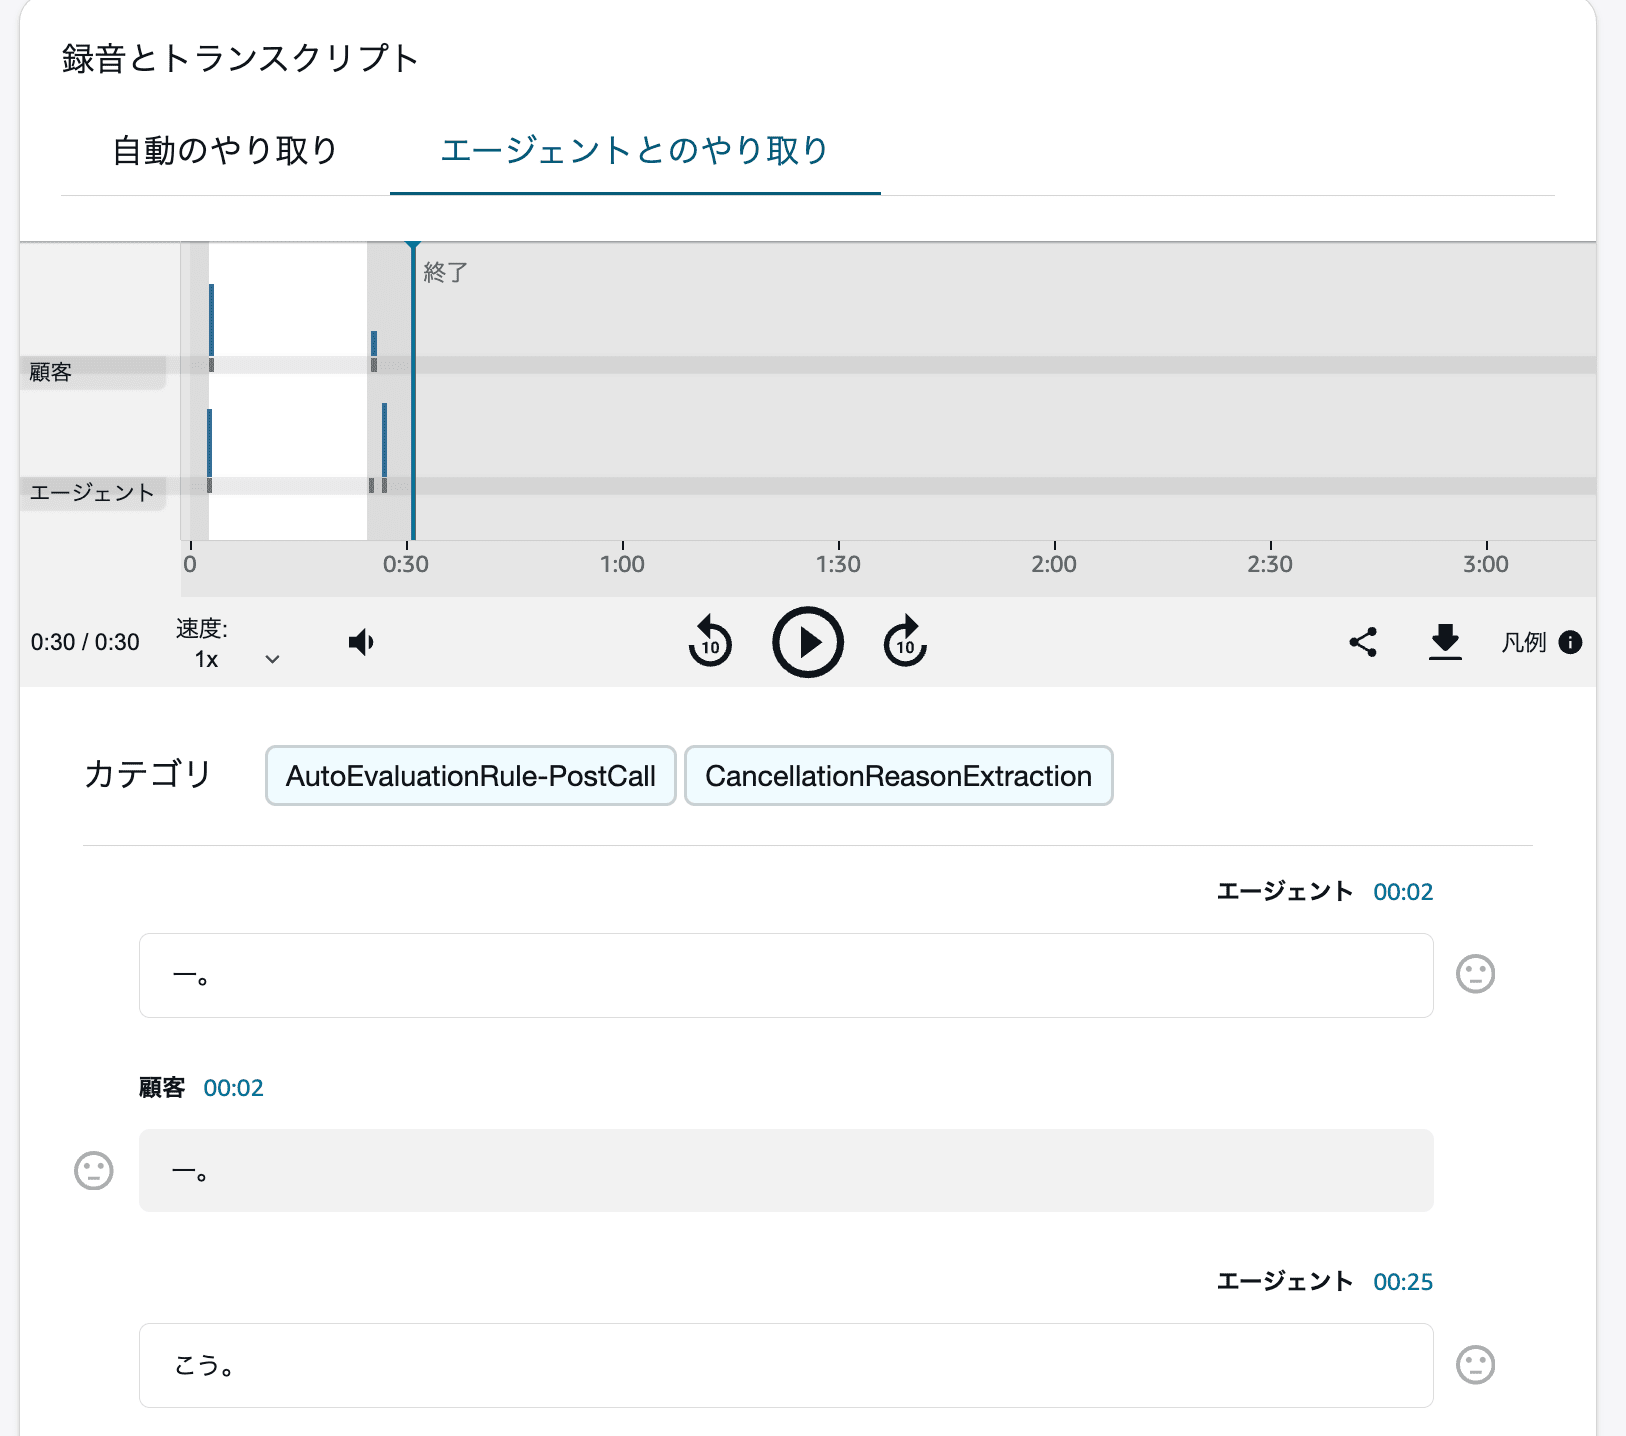Jump to agent timestamp 00:02

point(1403,892)
